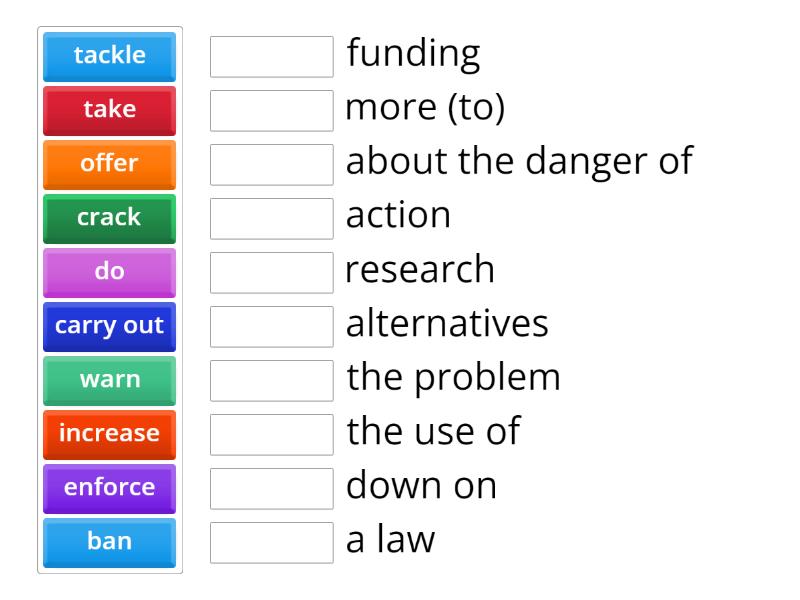Select the blank box next to 'a law'
Image resolution: width=800 pixels, height=600 pixels.
tap(271, 543)
